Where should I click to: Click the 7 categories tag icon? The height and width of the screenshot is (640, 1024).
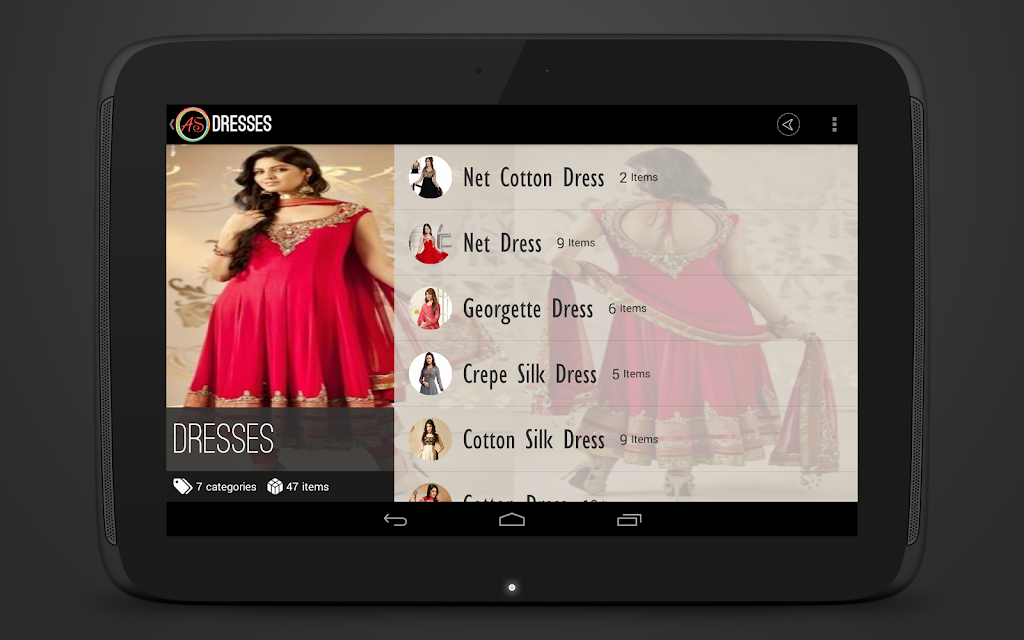pos(182,486)
